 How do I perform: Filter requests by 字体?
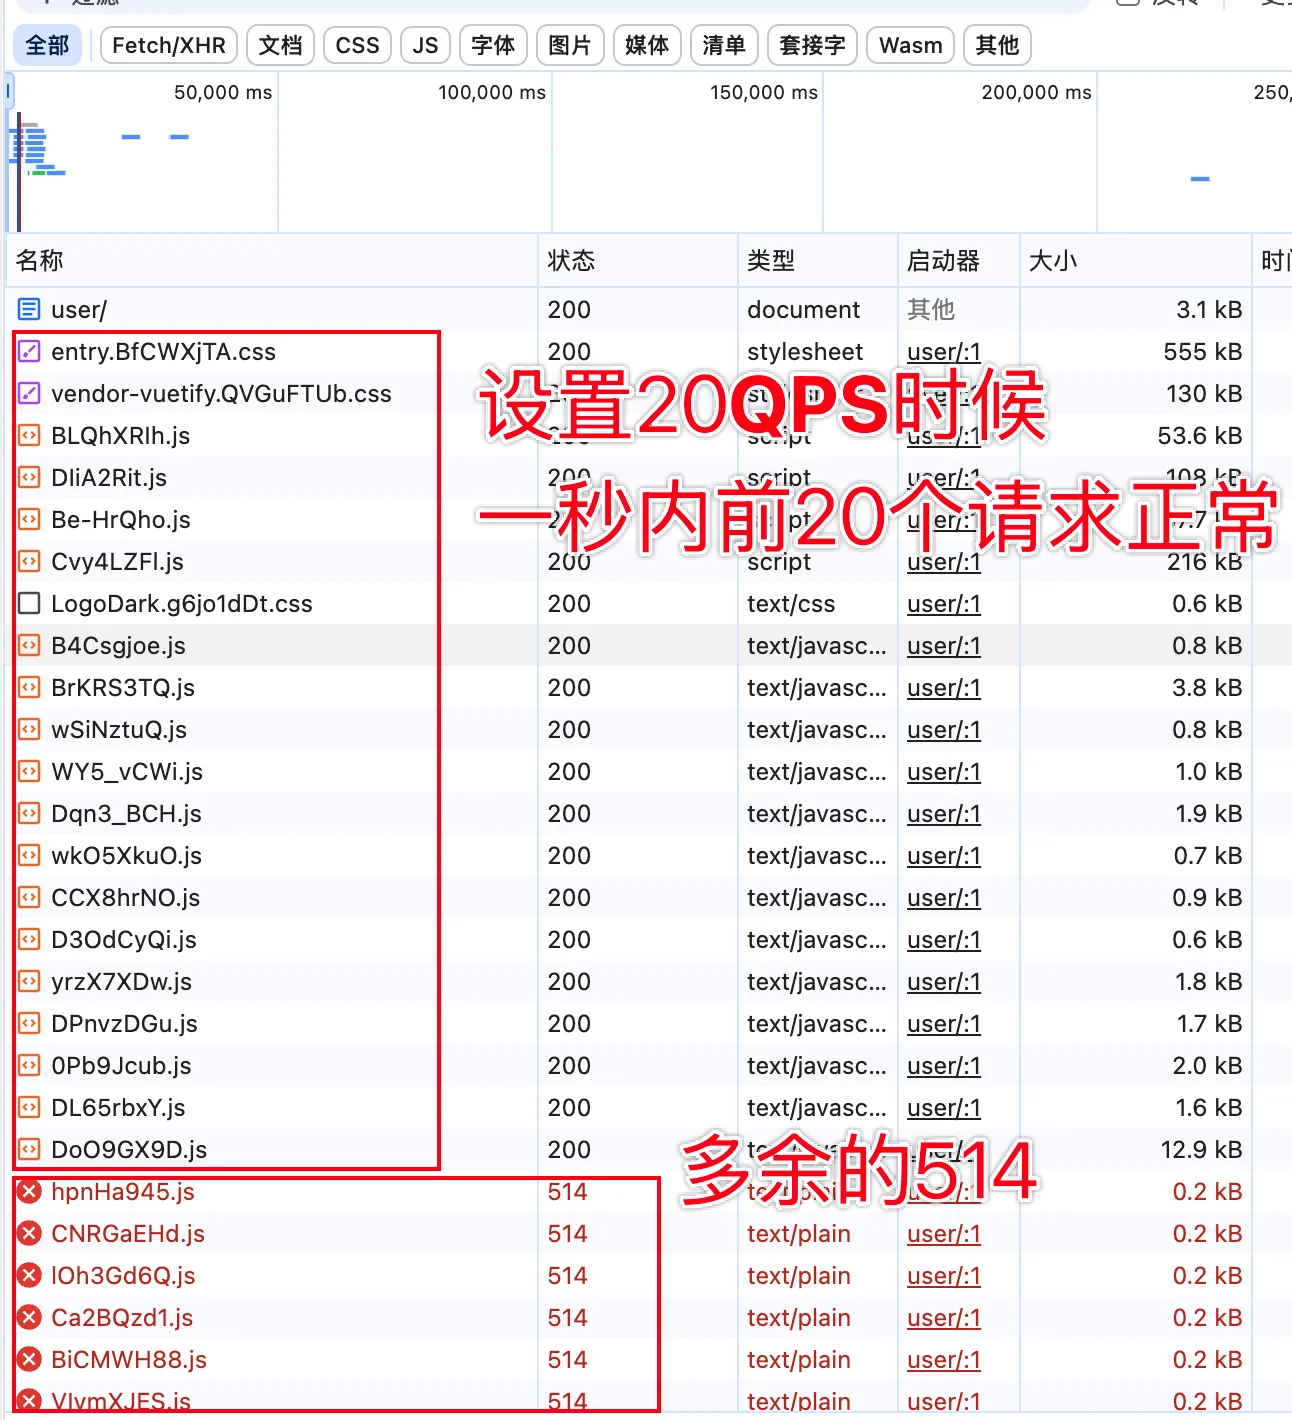pyautogui.click(x=493, y=45)
